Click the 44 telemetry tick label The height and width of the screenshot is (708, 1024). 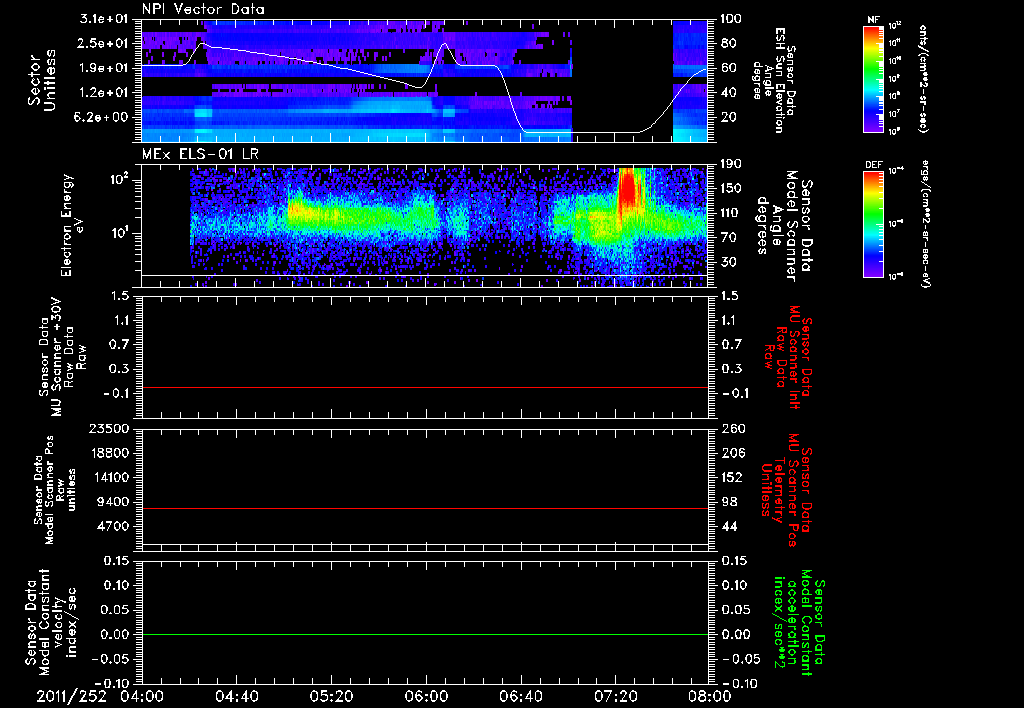coord(728,526)
